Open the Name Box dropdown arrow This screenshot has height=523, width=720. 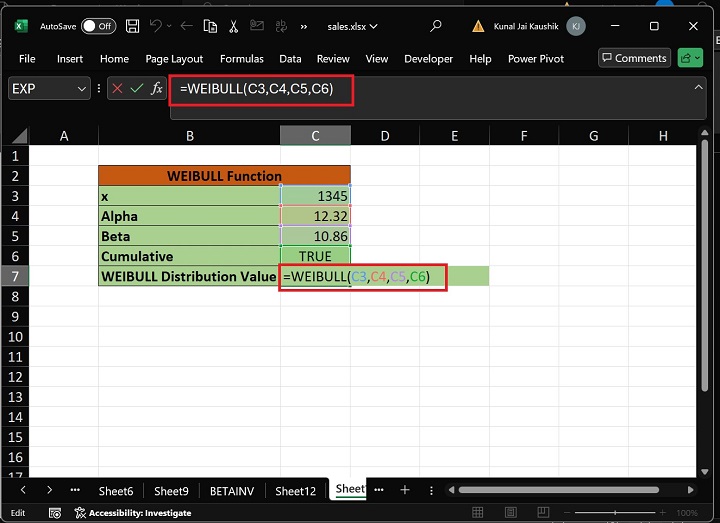pos(82,89)
